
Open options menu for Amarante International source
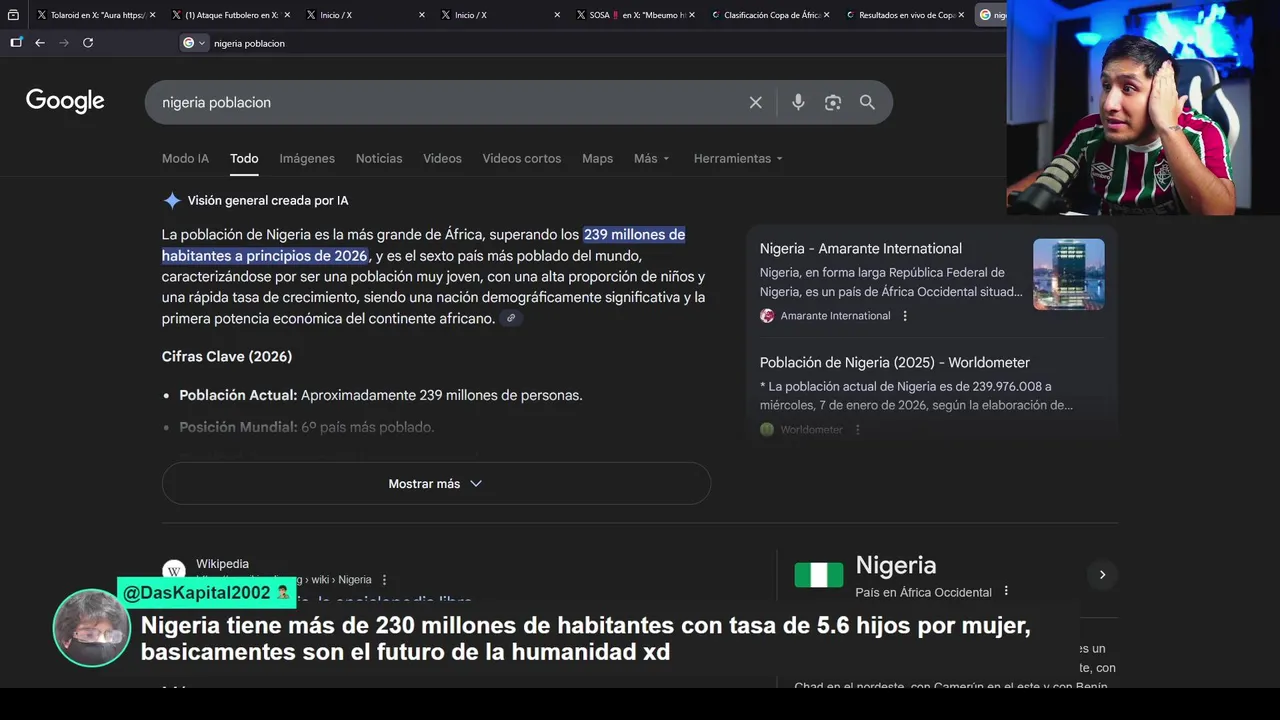[x=905, y=316]
